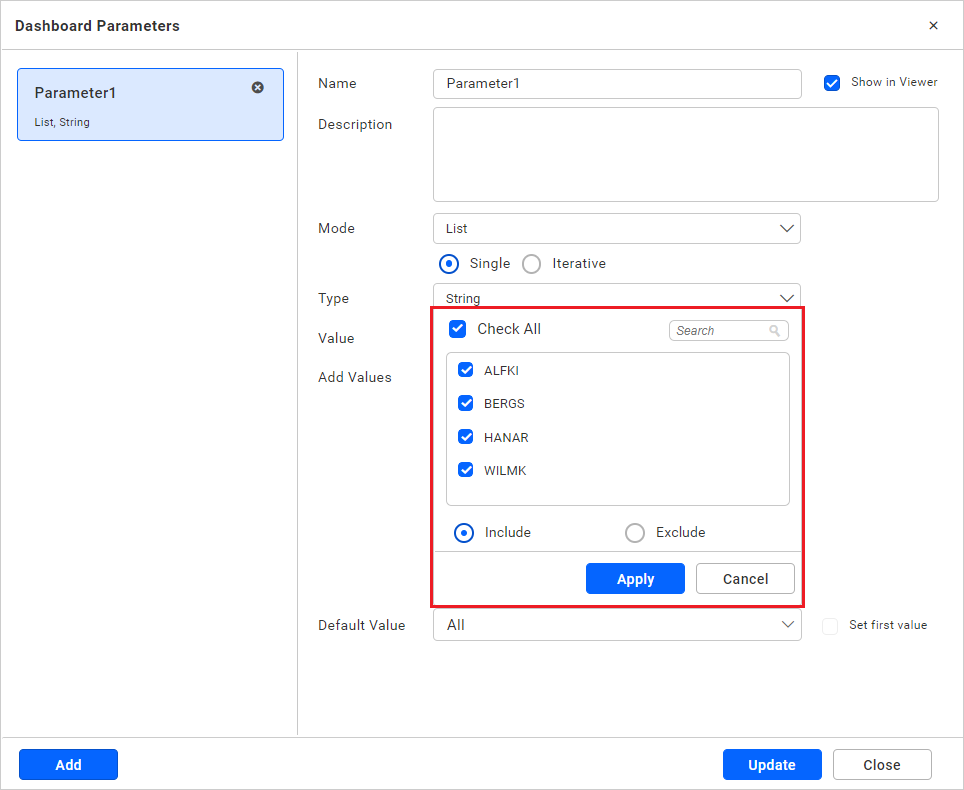The image size is (964, 790).
Task: Apply the selected values
Action: [x=635, y=578]
